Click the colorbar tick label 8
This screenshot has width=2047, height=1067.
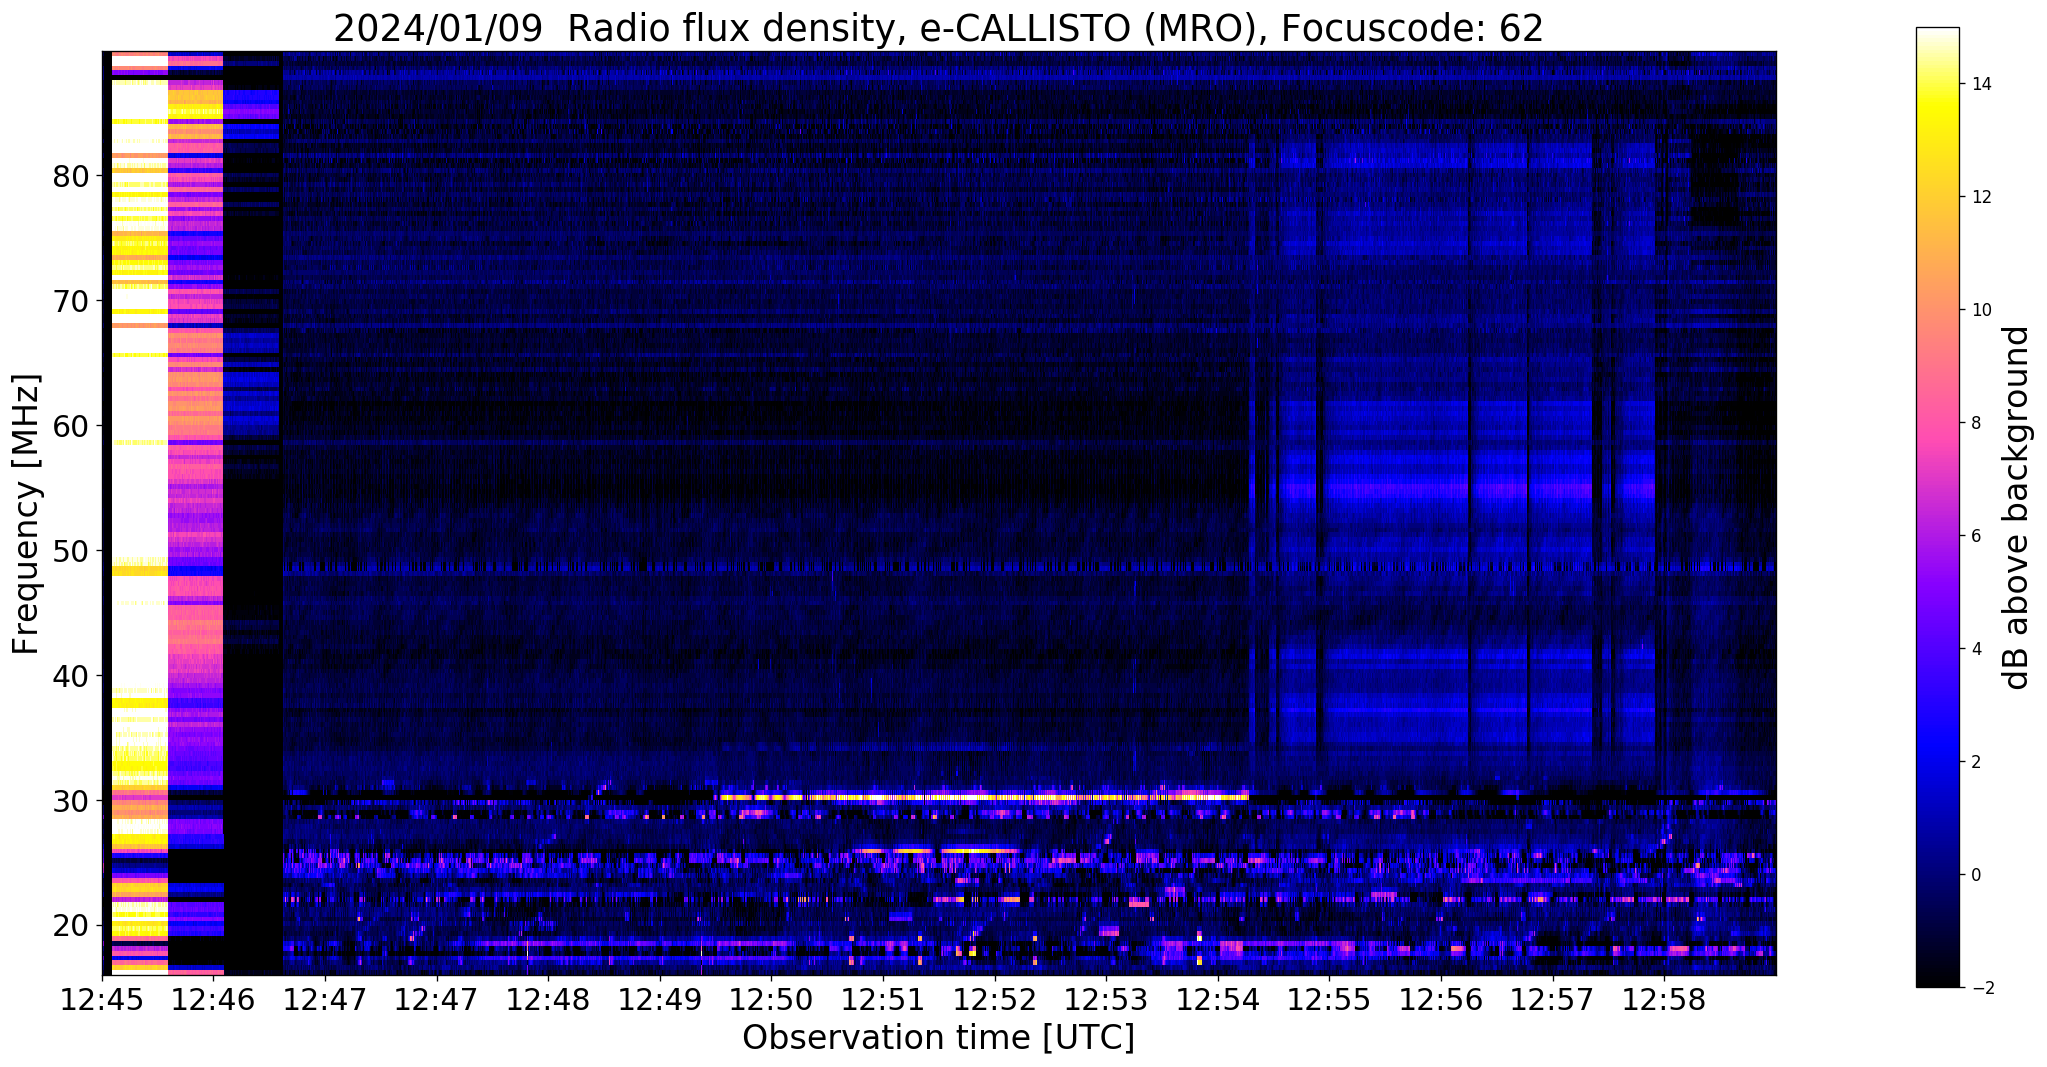[x=1975, y=423]
